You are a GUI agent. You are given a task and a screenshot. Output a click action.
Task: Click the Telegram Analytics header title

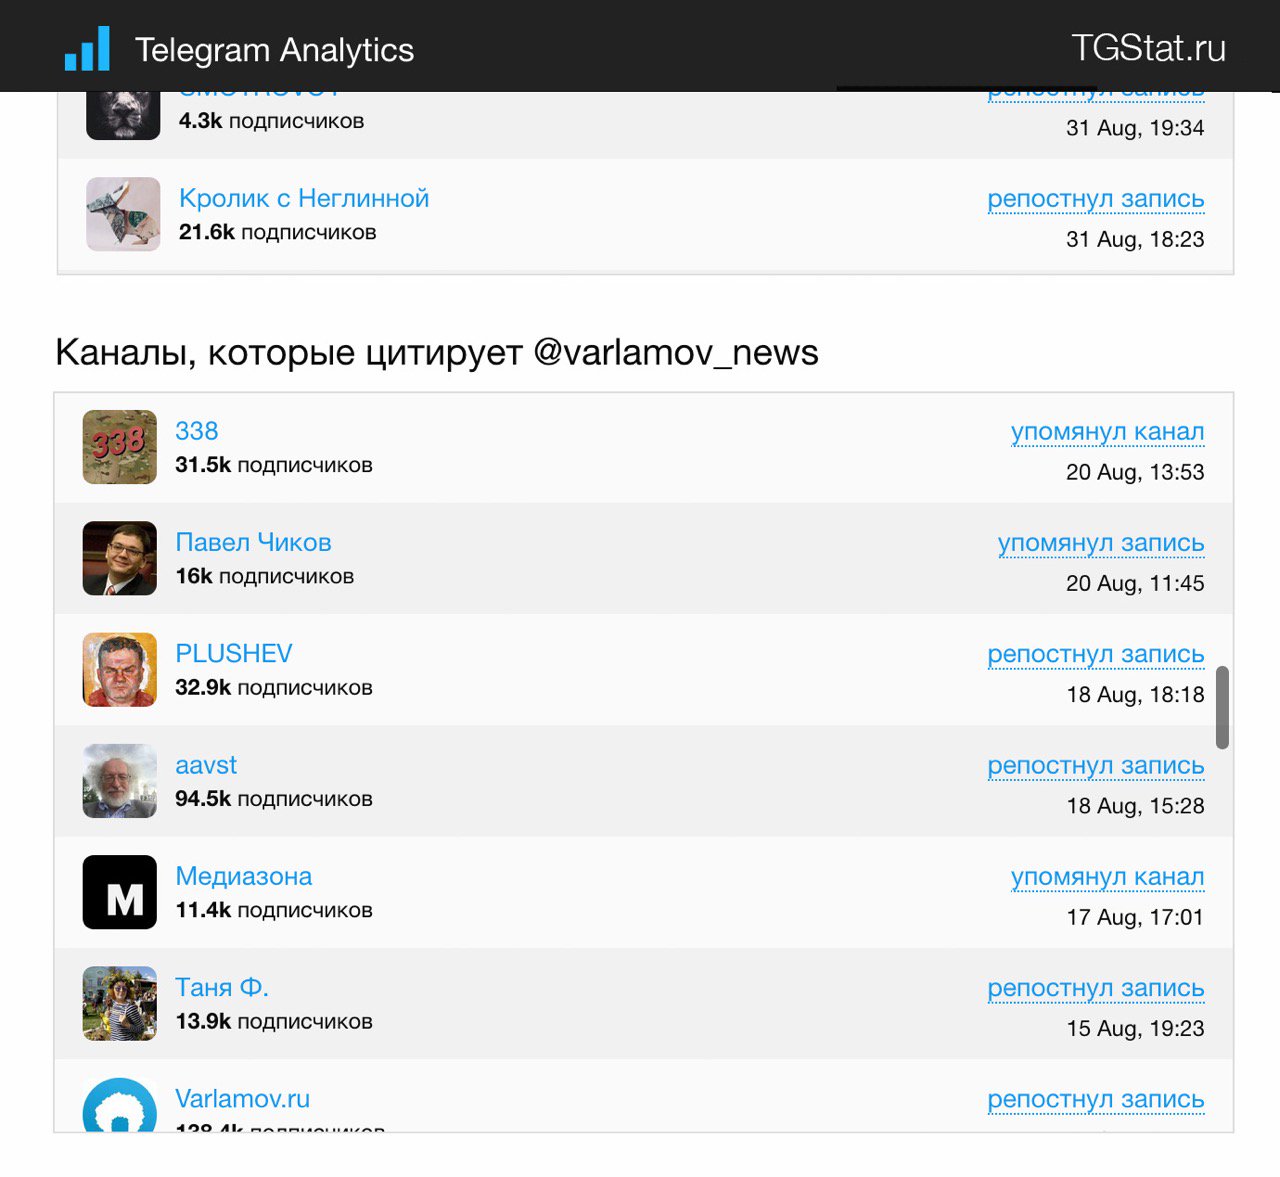[x=274, y=50]
